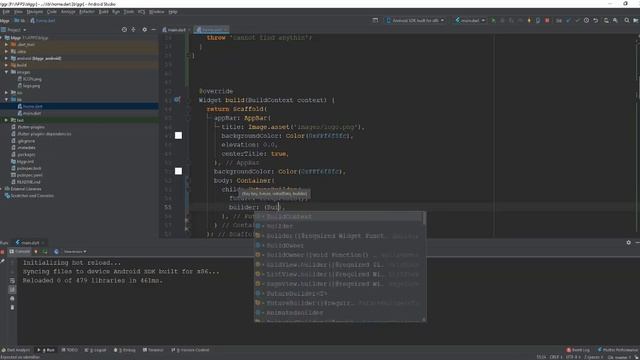Click the autocomplete popup scrollbar
The height and width of the screenshot is (360, 640).
tap(424, 218)
